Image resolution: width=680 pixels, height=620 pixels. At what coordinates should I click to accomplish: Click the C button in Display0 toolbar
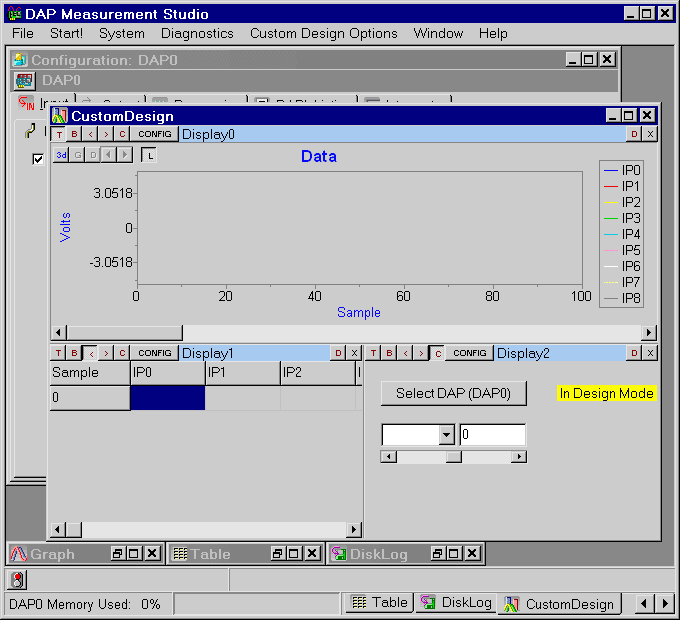[122, 134]
